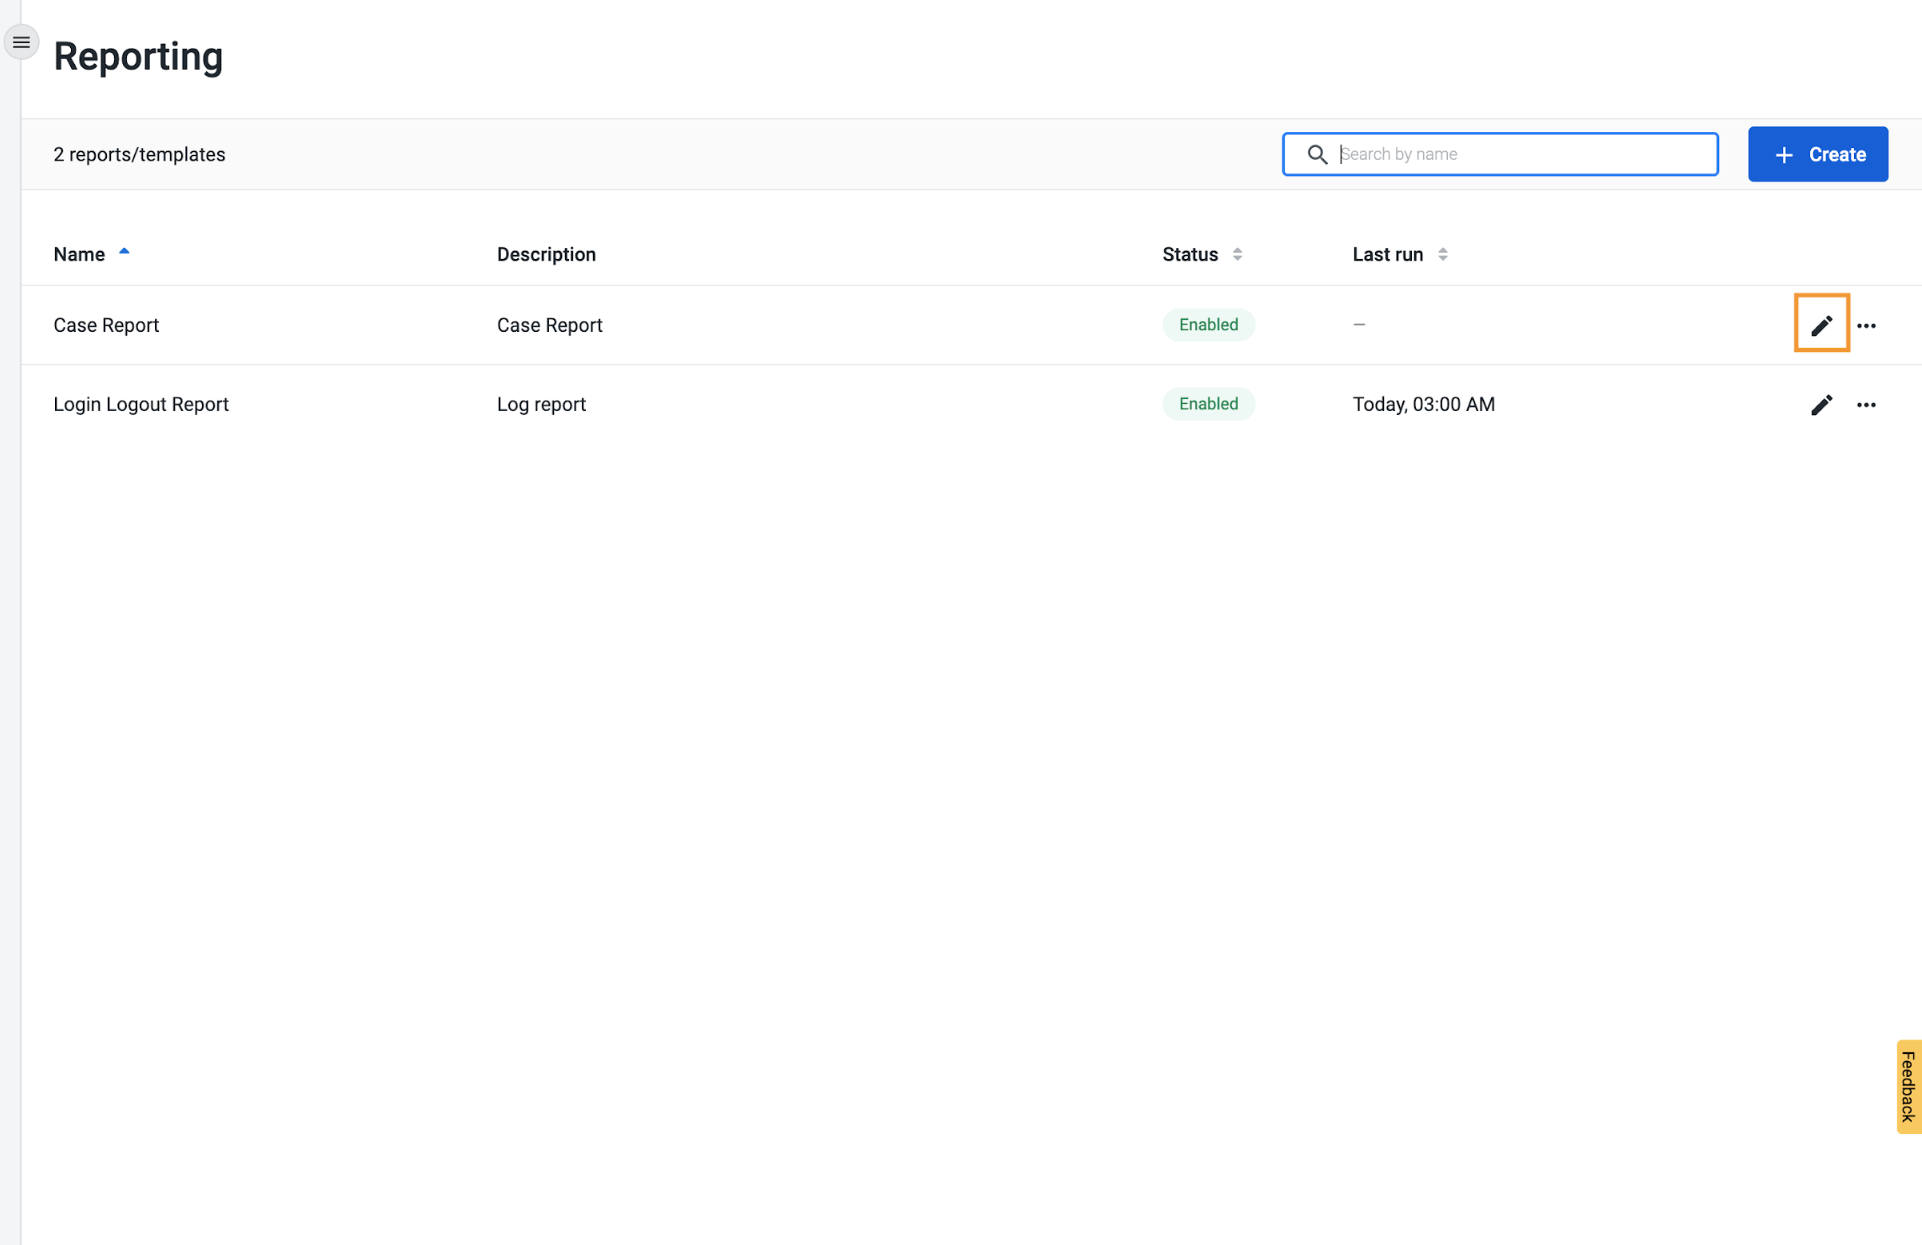The image size is (1922, 1245).
Task: Sort the table by Last run column
Action: click(x=1443, y=254)
